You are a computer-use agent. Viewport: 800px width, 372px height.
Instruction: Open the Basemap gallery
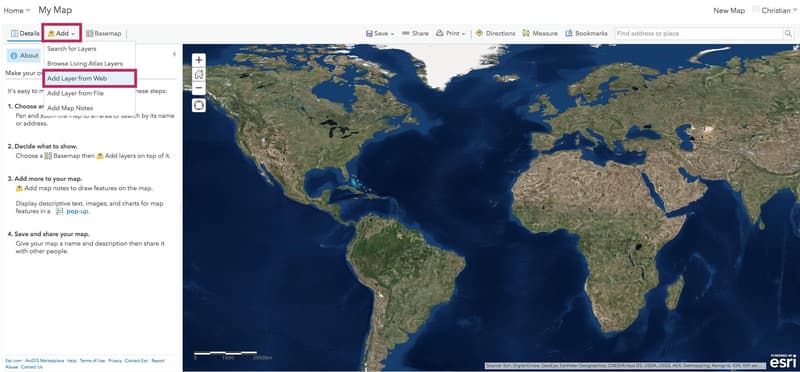(x=104, y=33)
